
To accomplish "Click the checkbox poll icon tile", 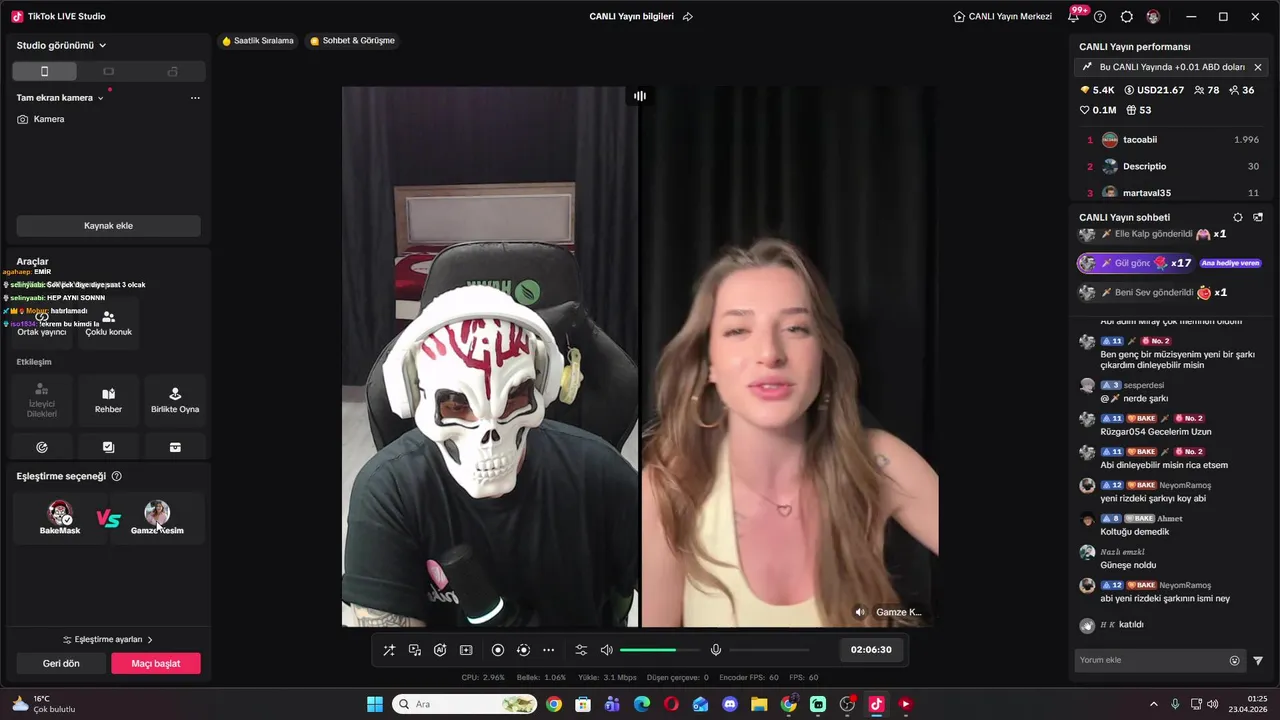I will [108, 447].
